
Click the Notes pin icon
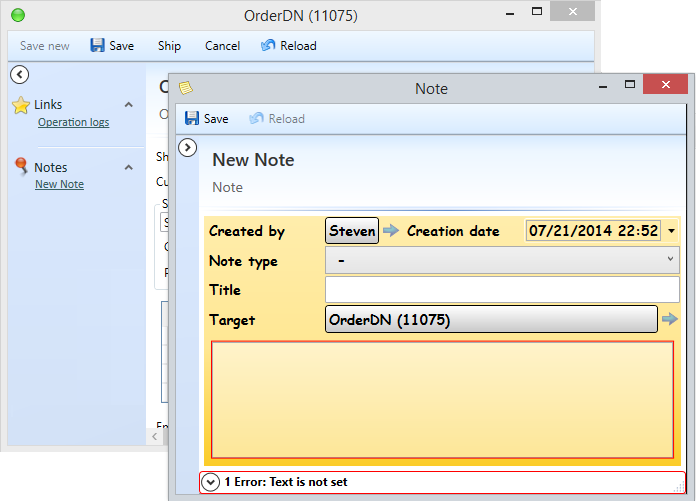point(20,167)
